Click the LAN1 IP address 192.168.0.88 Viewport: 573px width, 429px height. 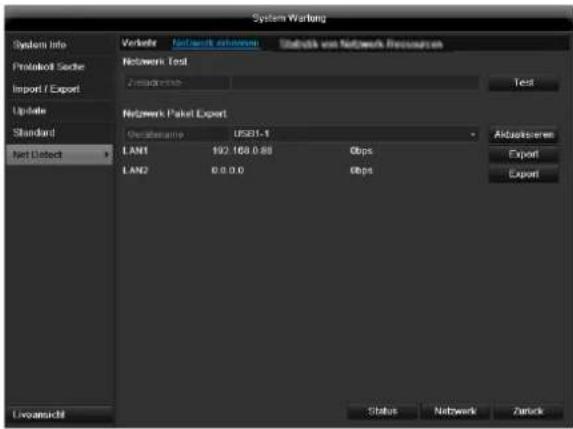242,151
